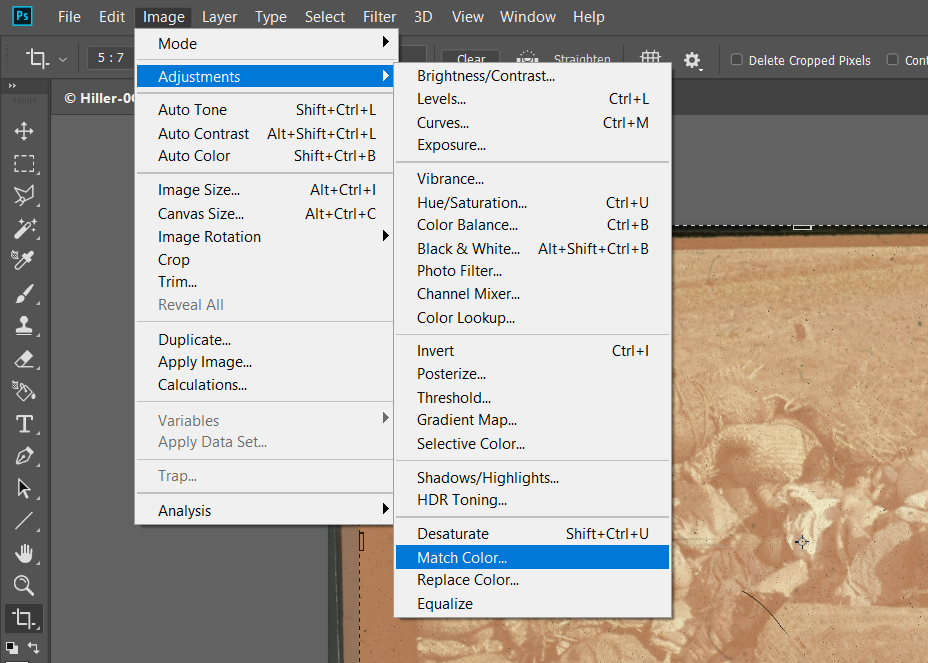
Task: Select the Rectangular Marquee tool
Action: coord(24,164)
